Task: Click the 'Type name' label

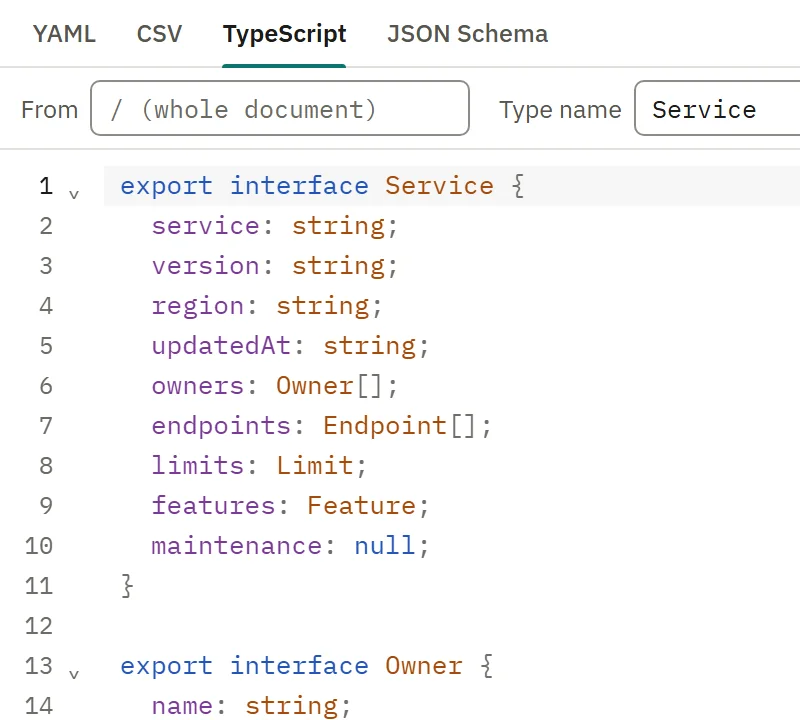Action: pos(560,110)
